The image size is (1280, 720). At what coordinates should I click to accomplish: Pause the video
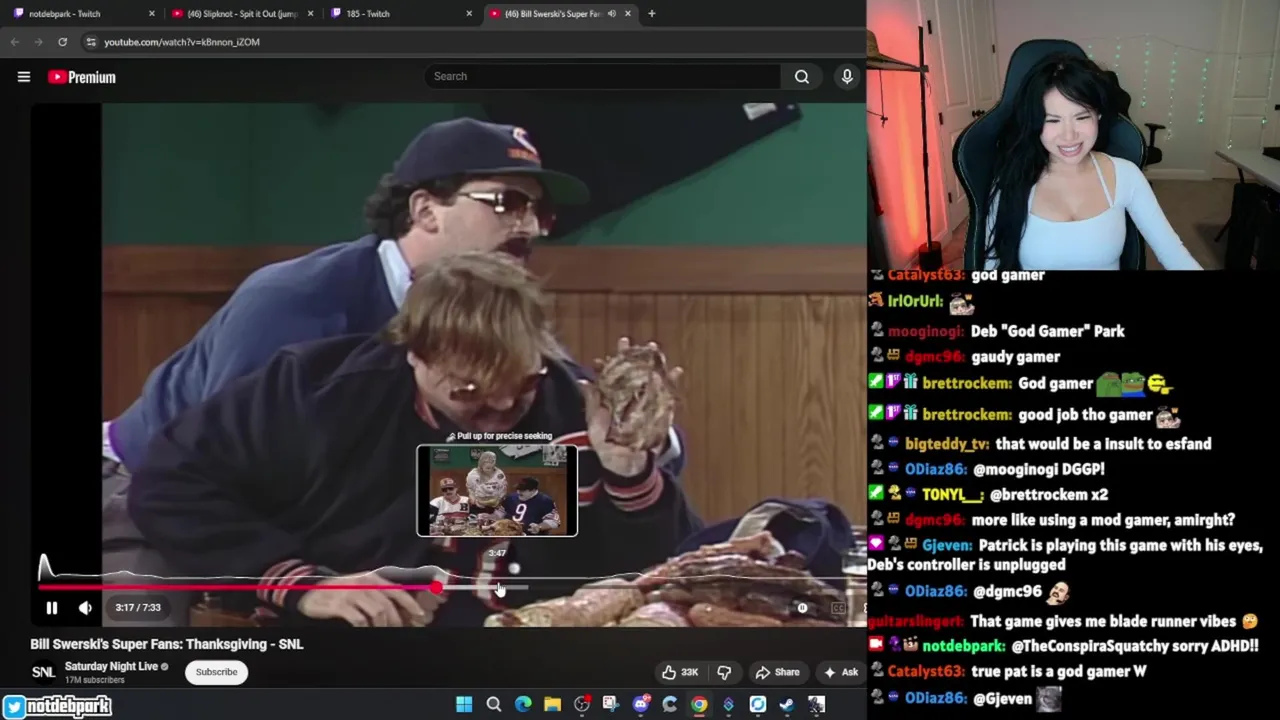pos(52,607)
